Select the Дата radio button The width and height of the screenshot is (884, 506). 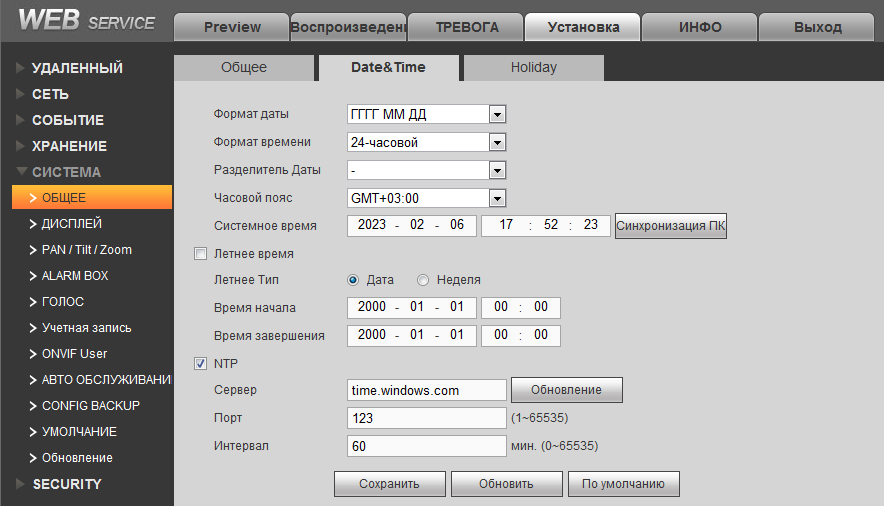click(353, 280)
